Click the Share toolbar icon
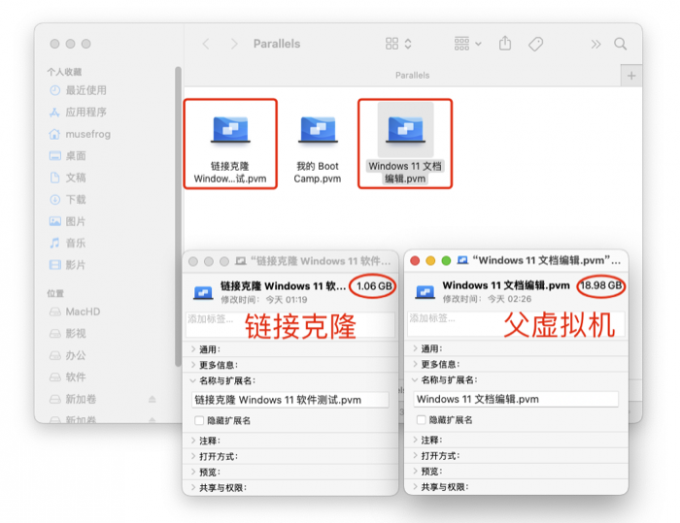 (x=505, y=43)
